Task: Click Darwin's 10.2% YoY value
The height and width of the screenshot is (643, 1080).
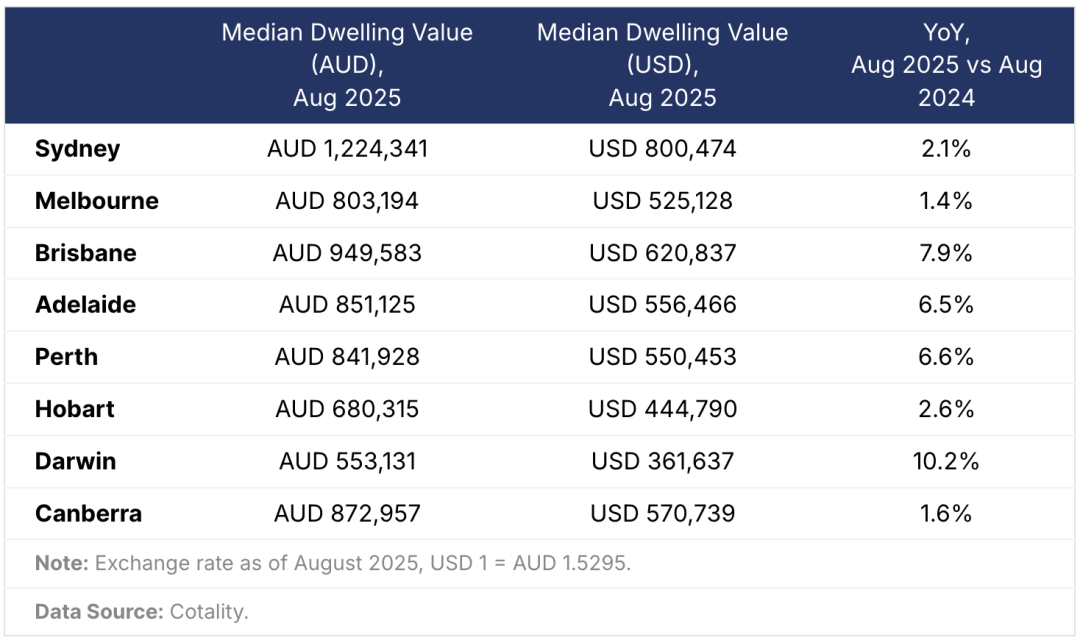Action: pyautogui.click(x=946, y=461)
